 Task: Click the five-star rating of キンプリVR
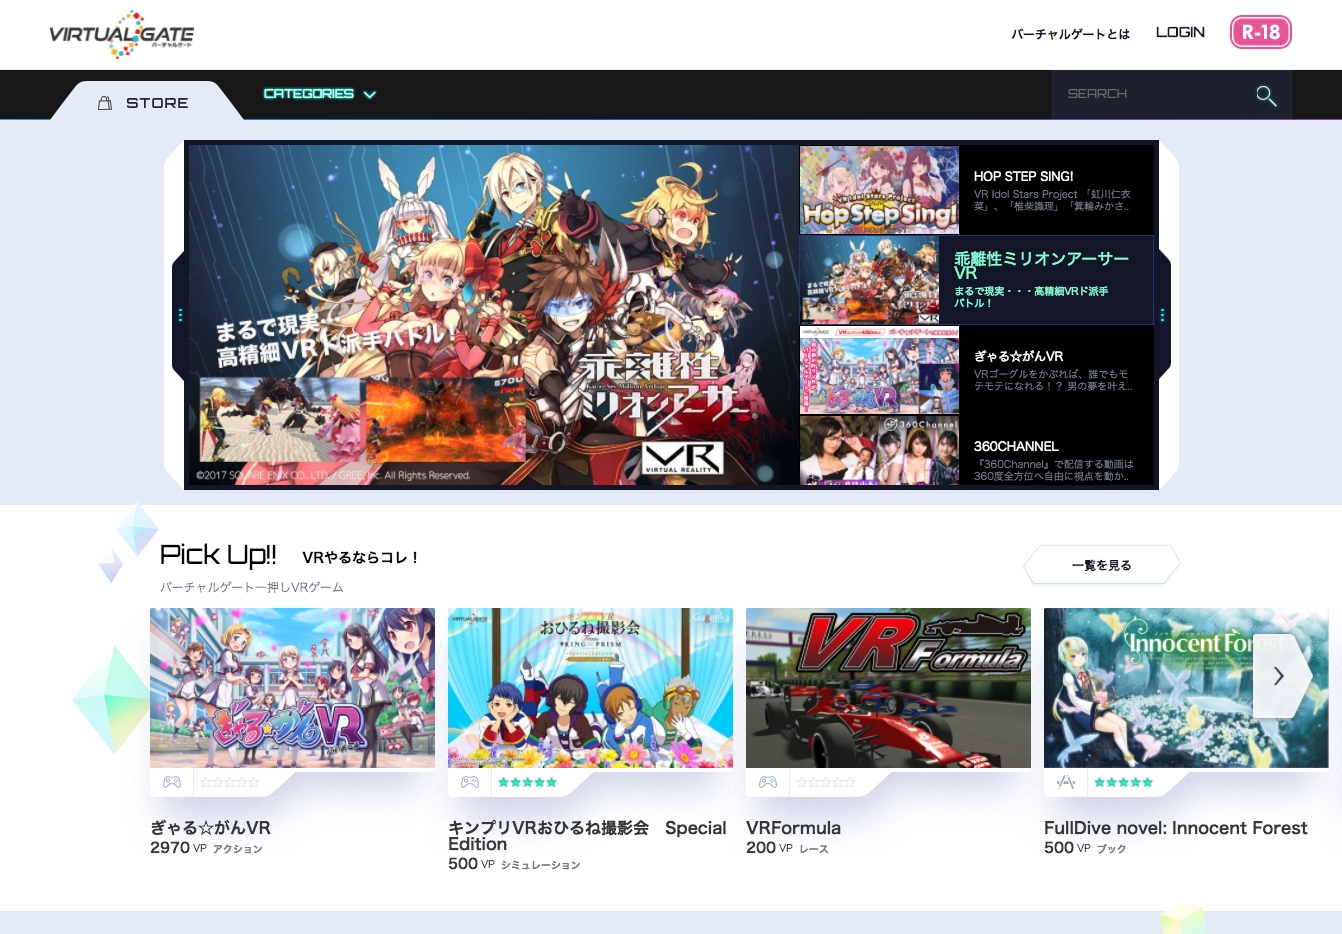528,782
